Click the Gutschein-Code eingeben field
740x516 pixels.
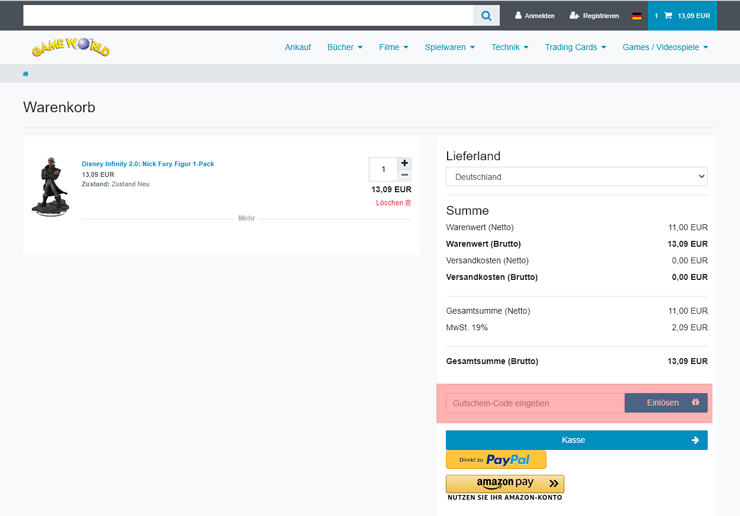[535, 403]
